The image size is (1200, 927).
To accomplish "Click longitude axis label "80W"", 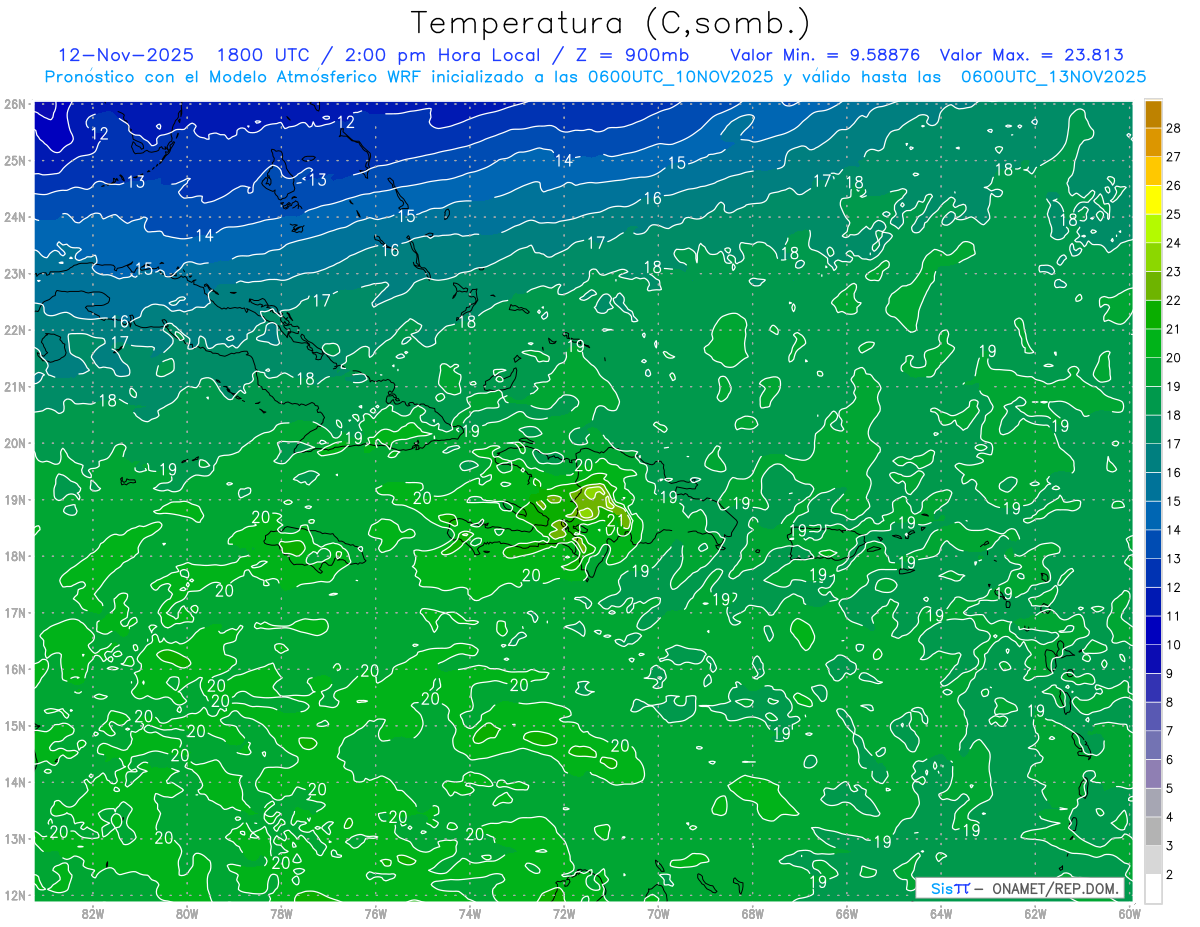I will pos(187,913).
